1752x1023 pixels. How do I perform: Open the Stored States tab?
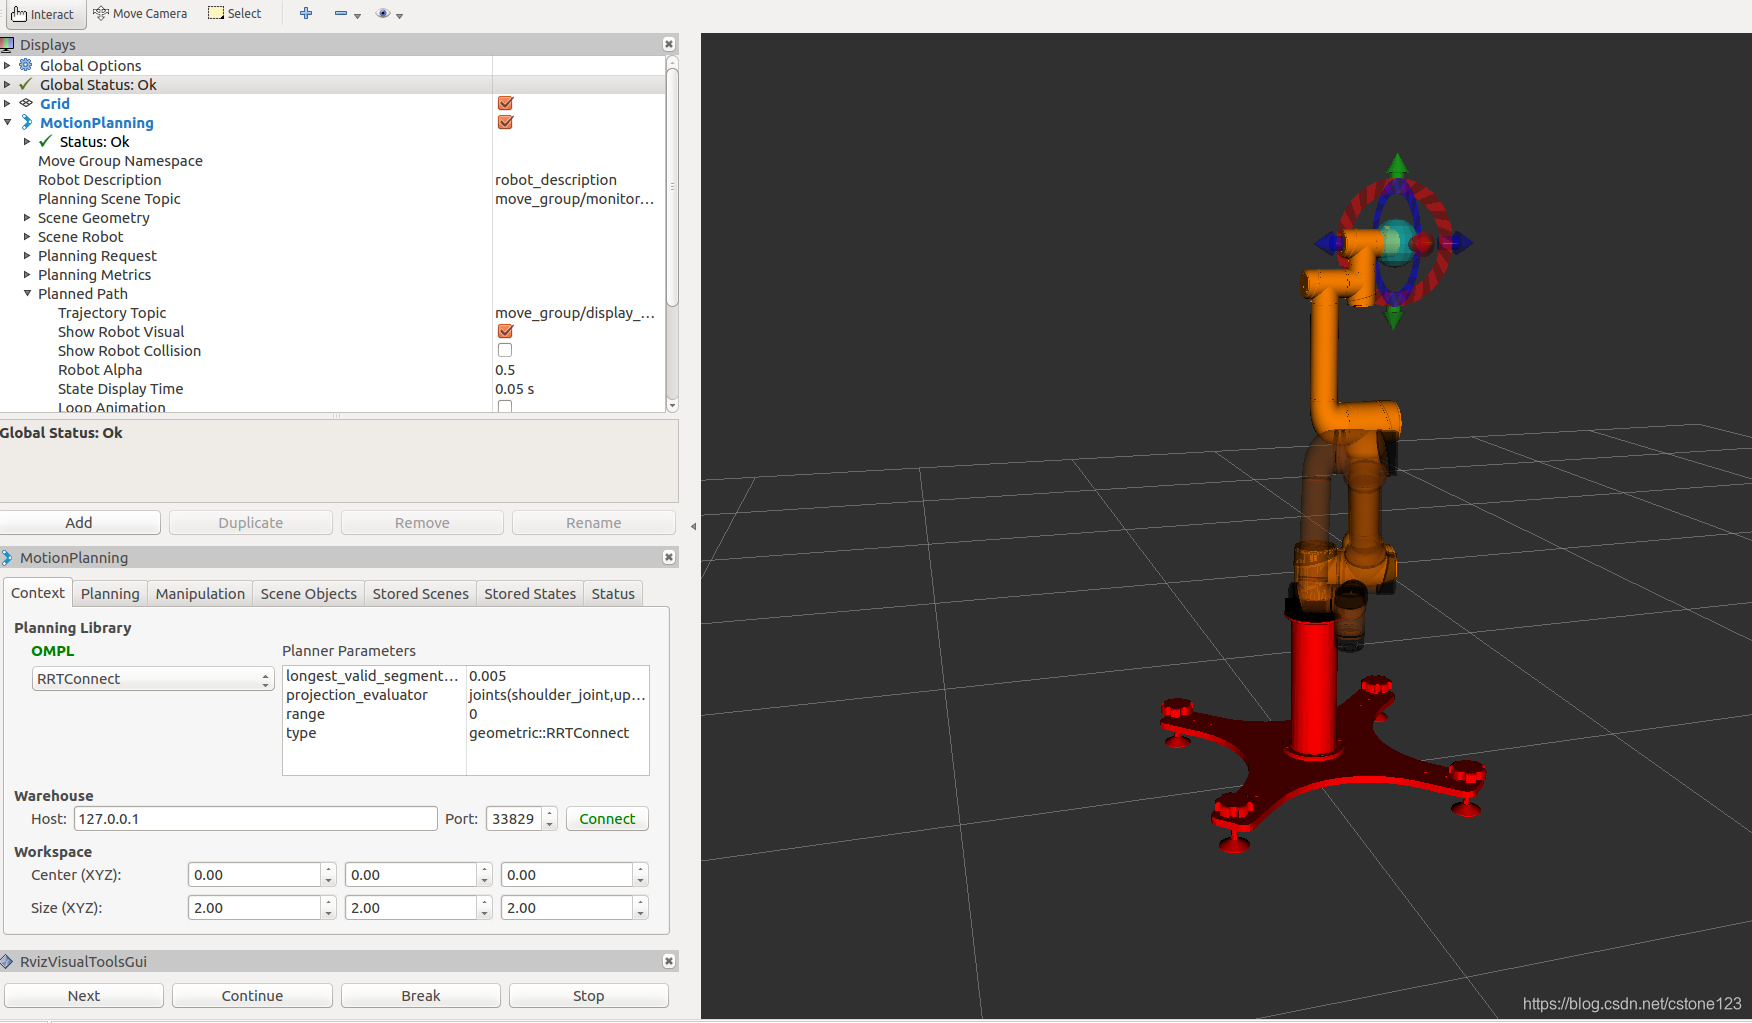(x=530, y=593)
